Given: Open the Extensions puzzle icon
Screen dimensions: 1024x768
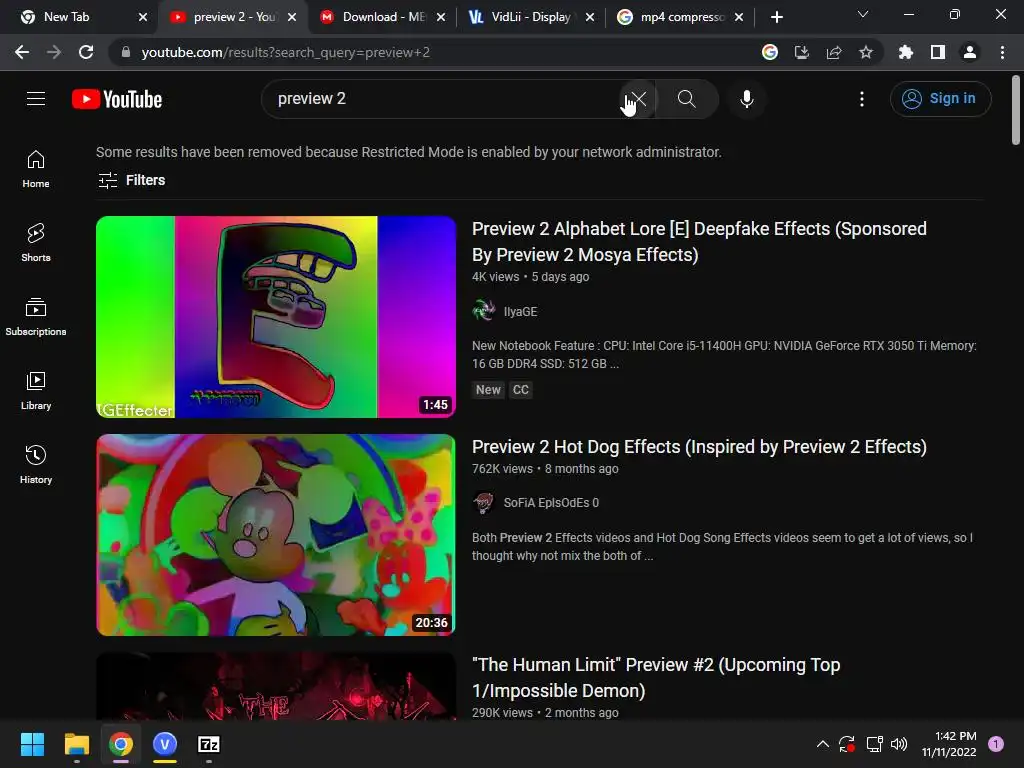Looking at the screenshot, I should tap(905, 52).
